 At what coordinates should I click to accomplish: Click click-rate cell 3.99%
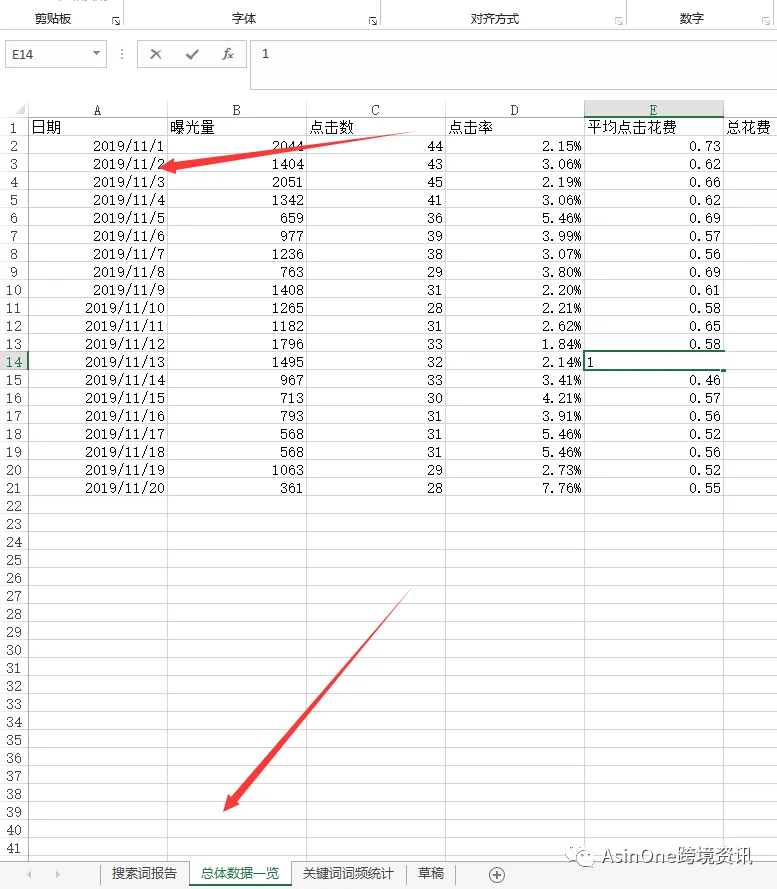pyautogui.click(x=514, y=236)
